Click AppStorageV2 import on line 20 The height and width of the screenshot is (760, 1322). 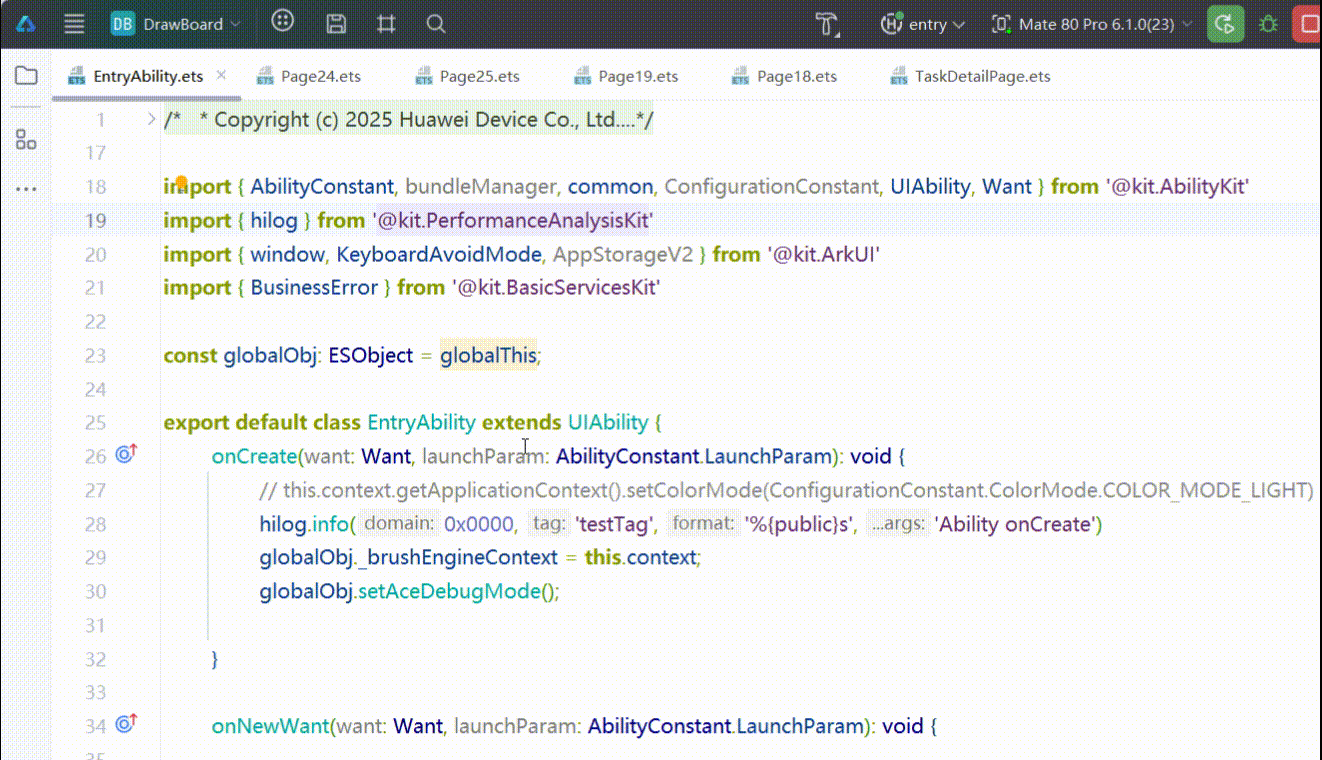coord(623,254)
